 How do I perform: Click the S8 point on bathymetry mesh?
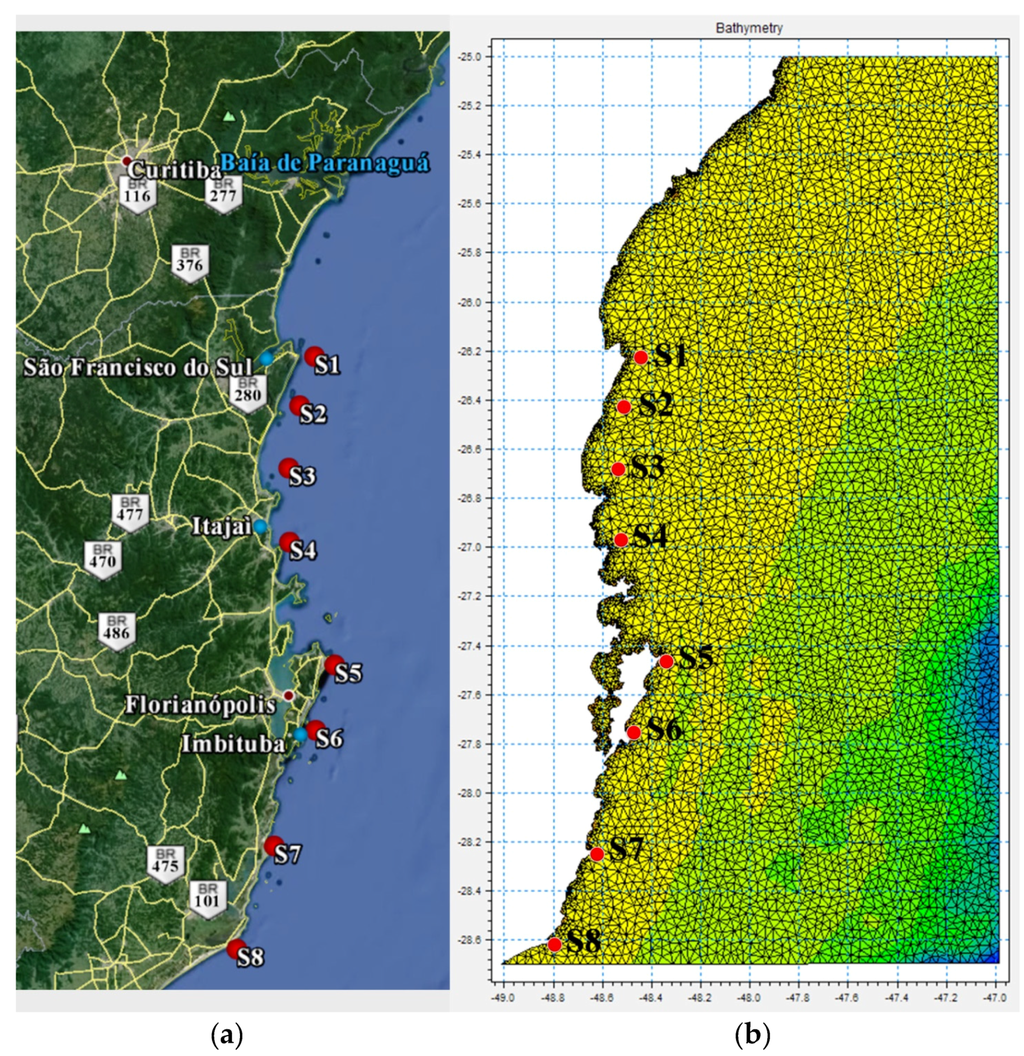(x=554, y=944)
